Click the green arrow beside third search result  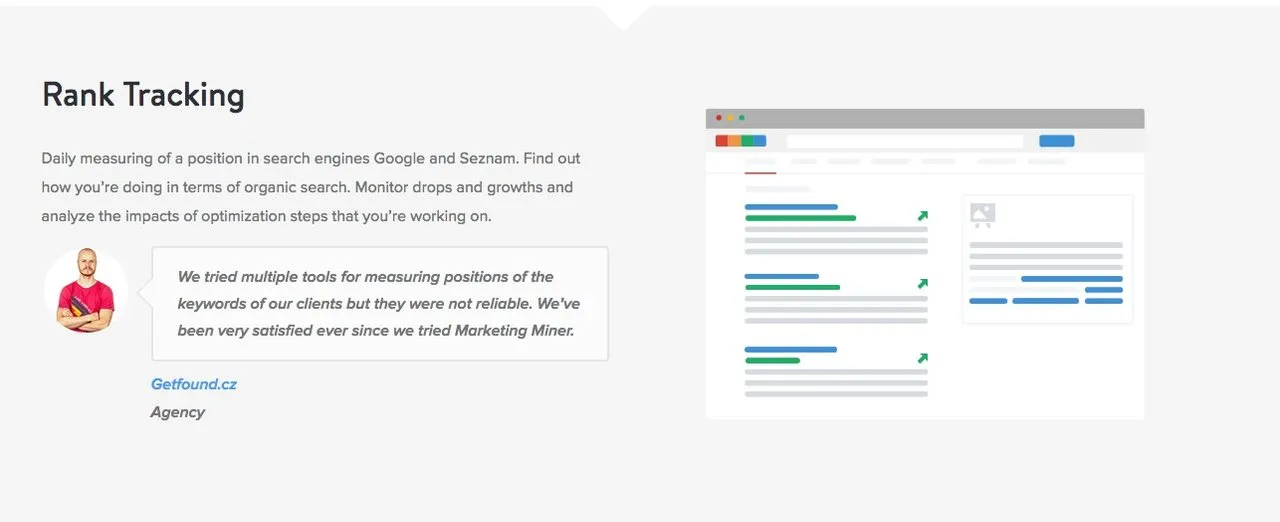(x=922, y=357)
